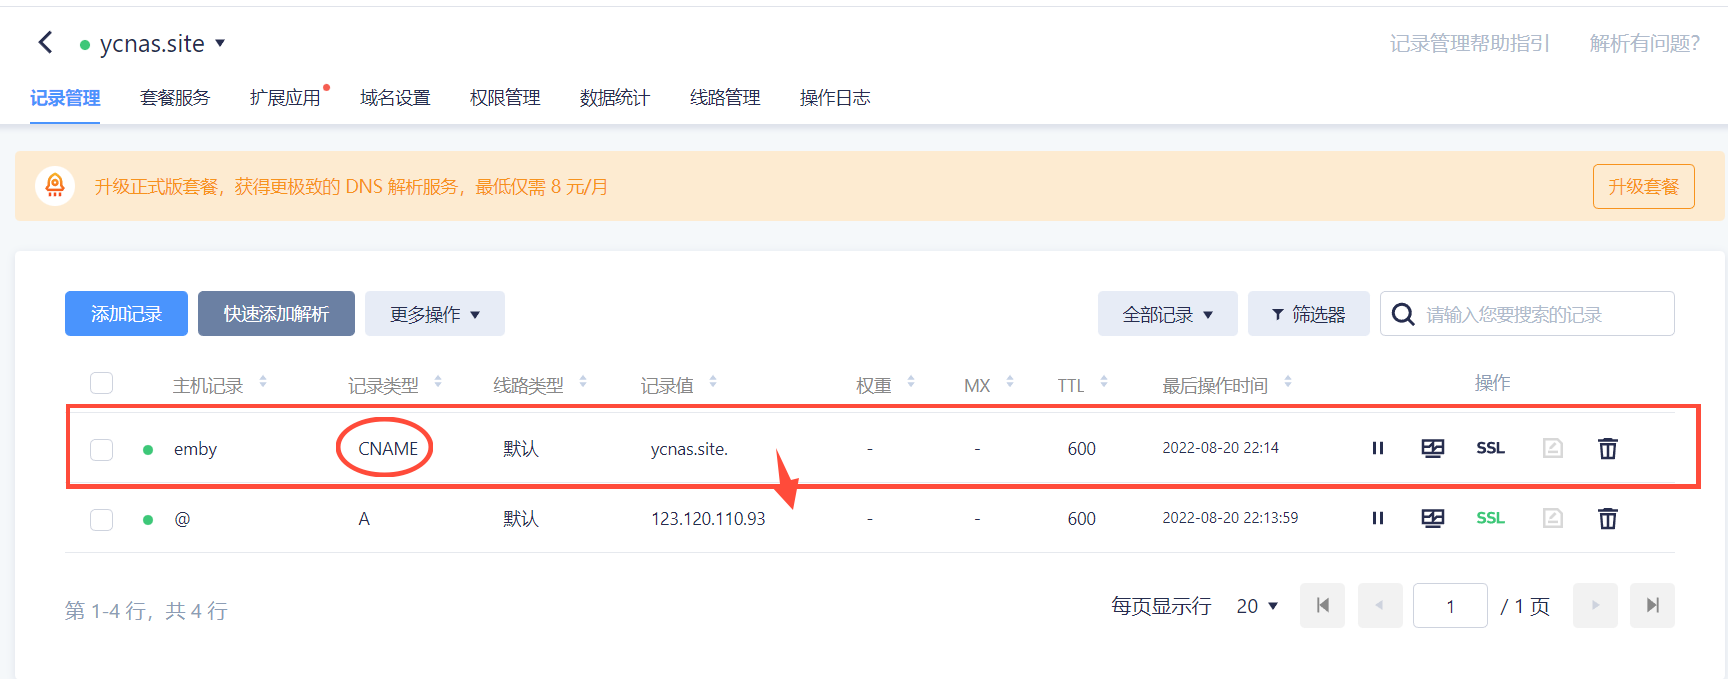Jump to the last page of records

pos(1652,605)
